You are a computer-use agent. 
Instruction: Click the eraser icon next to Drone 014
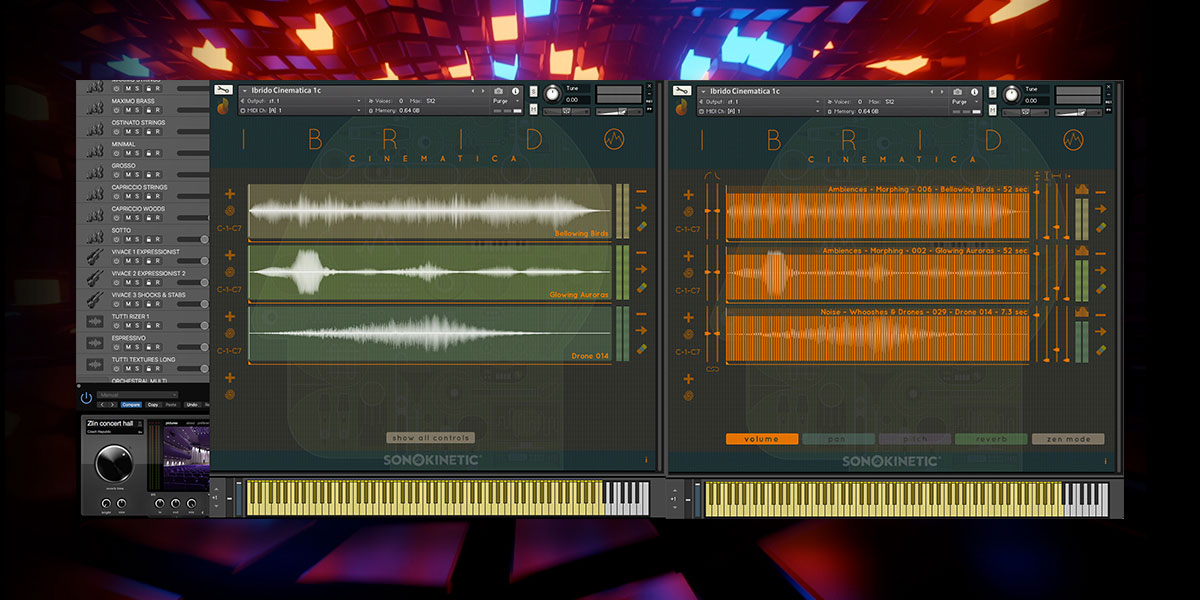(x=641, y=349)
